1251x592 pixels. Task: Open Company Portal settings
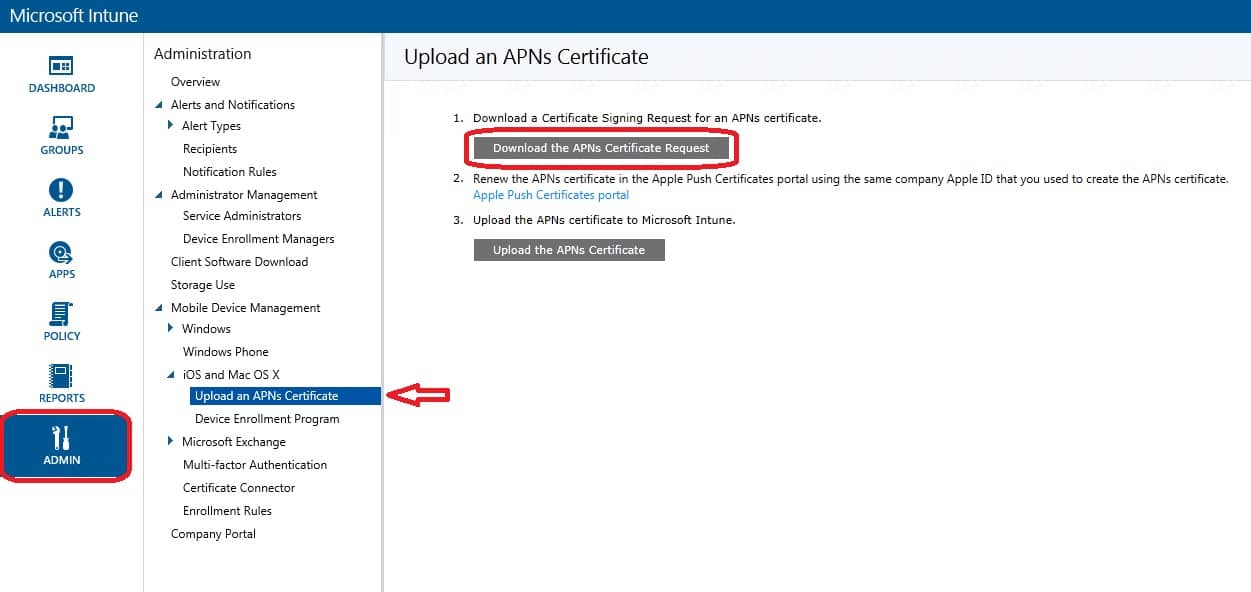[x=213, y=534]
